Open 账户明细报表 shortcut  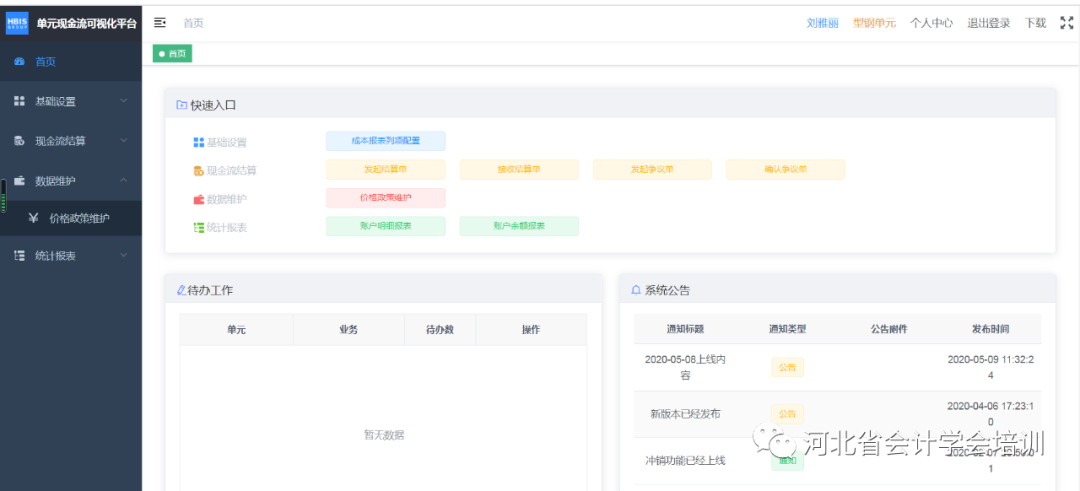386,226
